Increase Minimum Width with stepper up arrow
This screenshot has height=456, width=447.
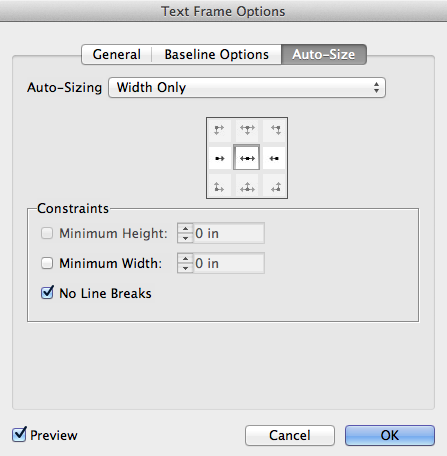pos(185,259)
